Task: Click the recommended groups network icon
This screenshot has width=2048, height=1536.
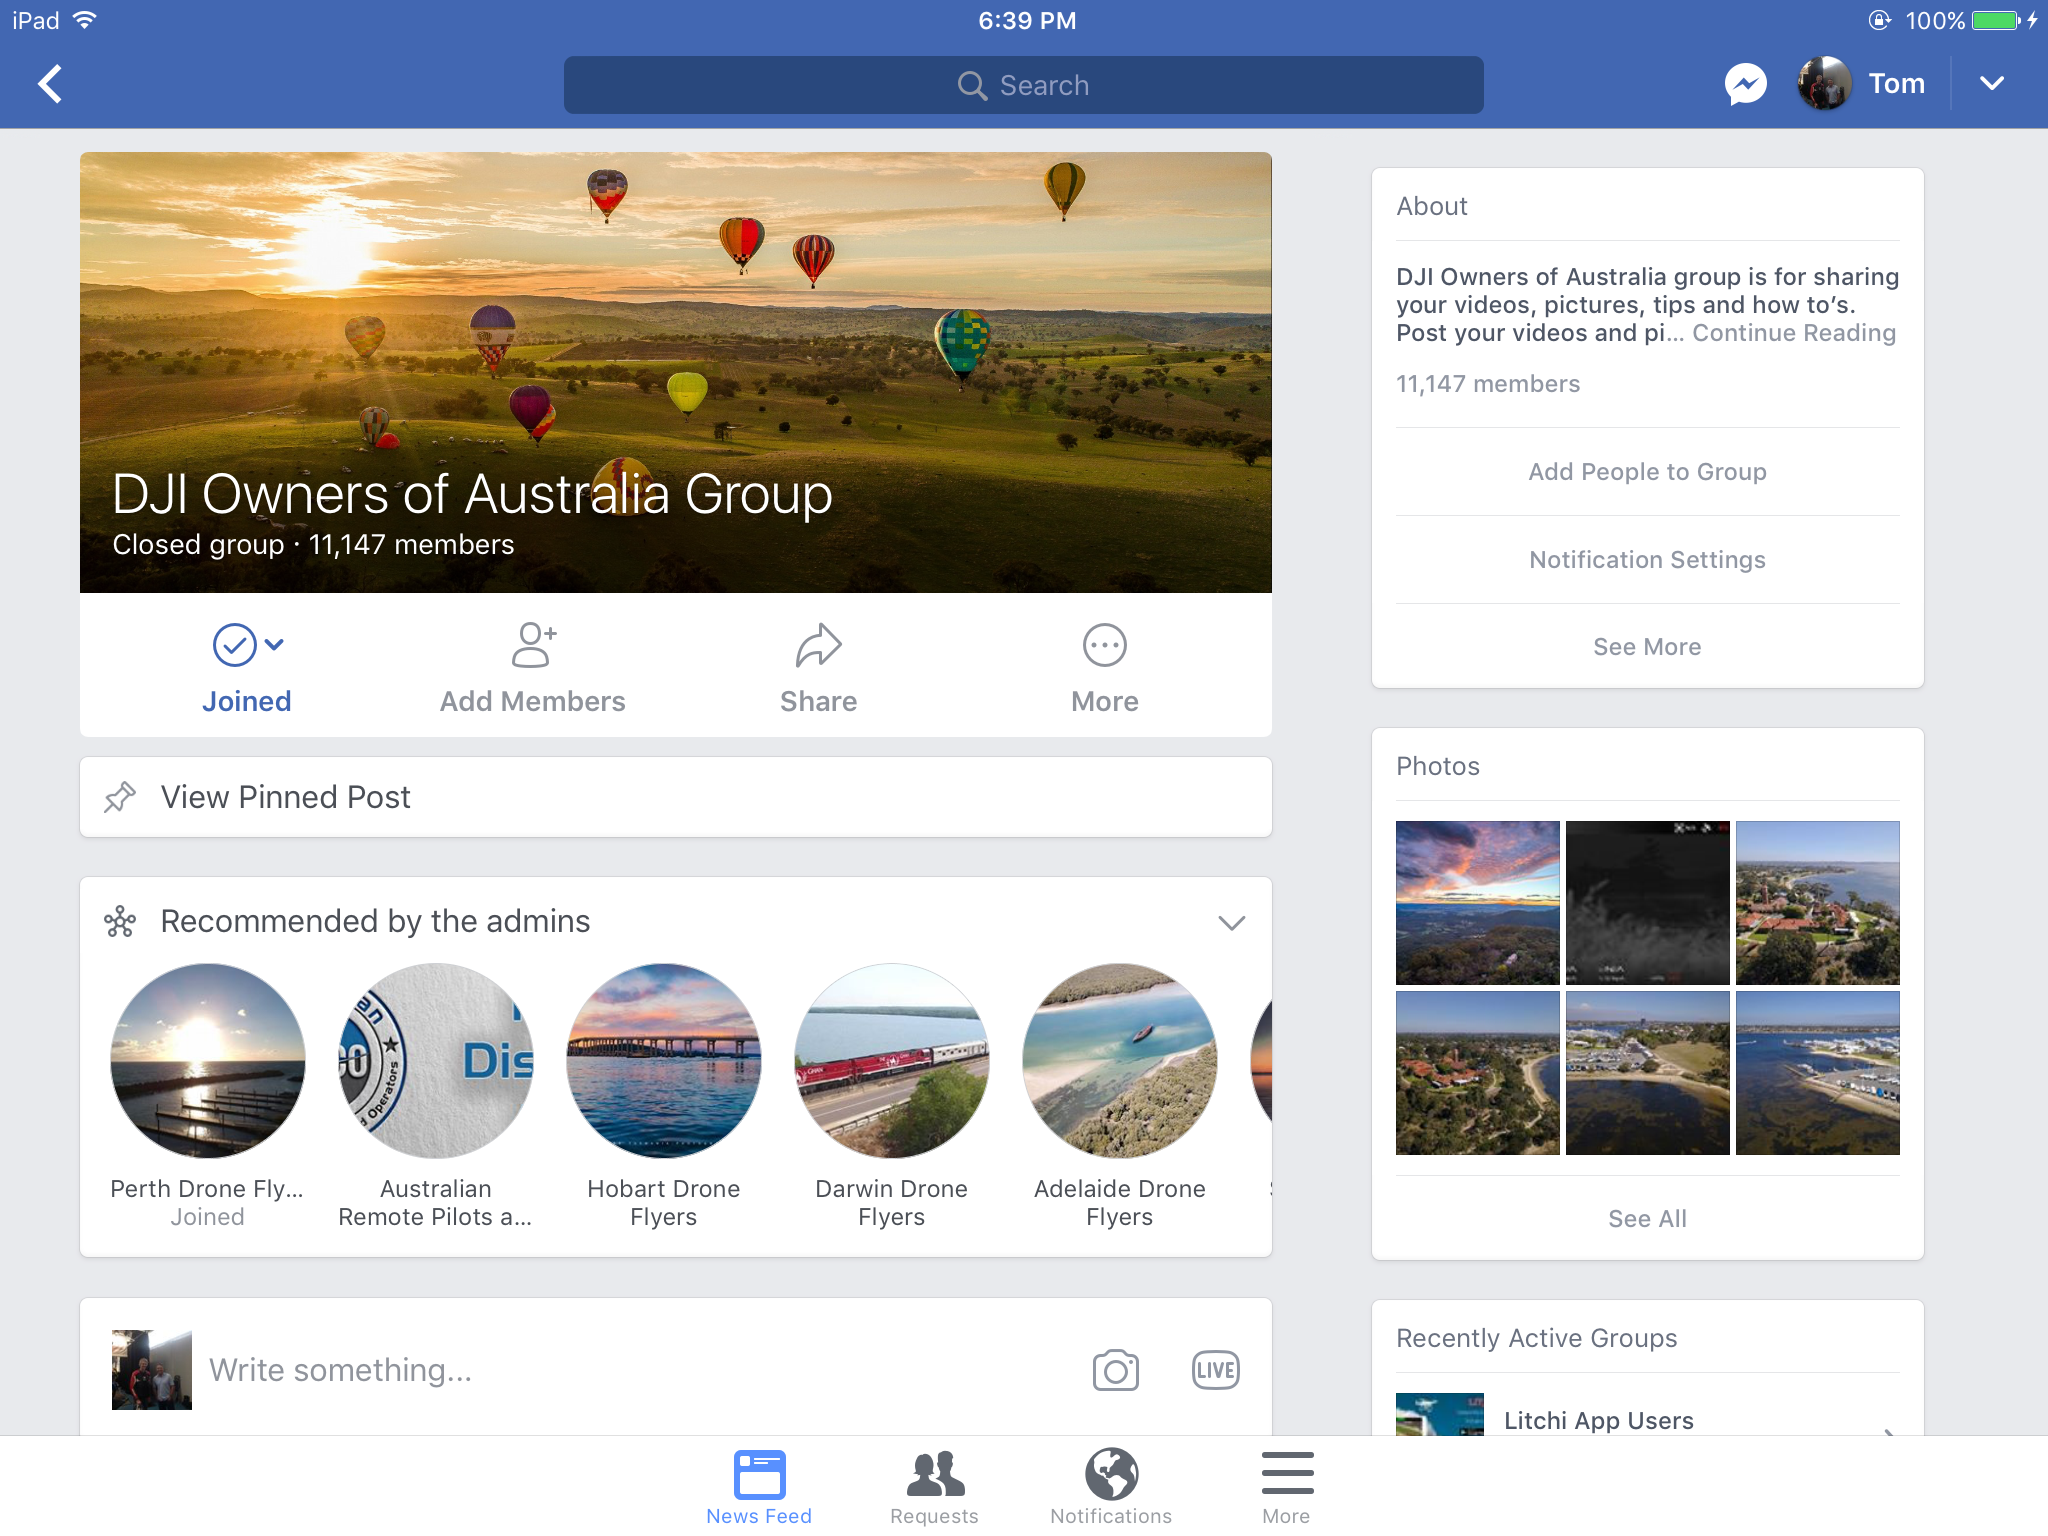Action: click(120, 922)
